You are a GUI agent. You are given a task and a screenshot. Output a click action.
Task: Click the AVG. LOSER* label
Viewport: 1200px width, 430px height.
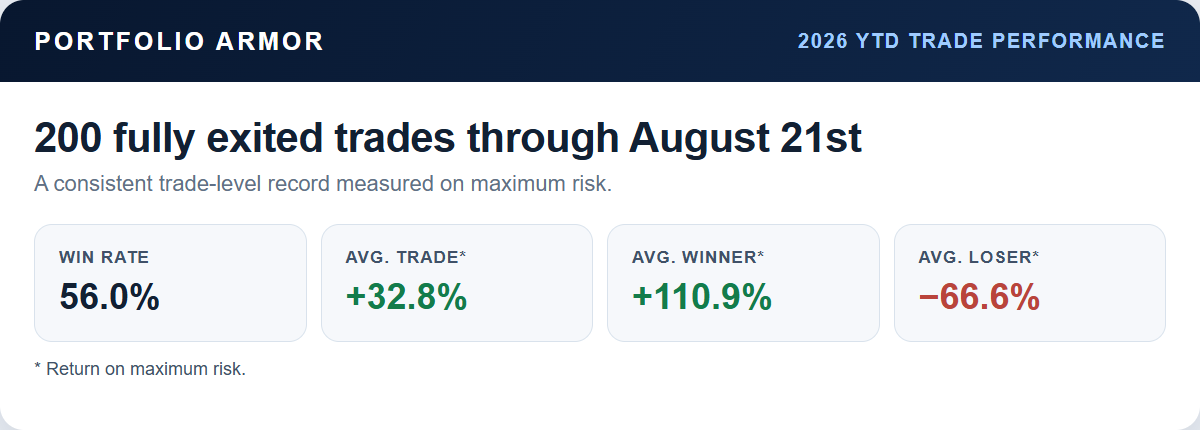pos(978,257)
